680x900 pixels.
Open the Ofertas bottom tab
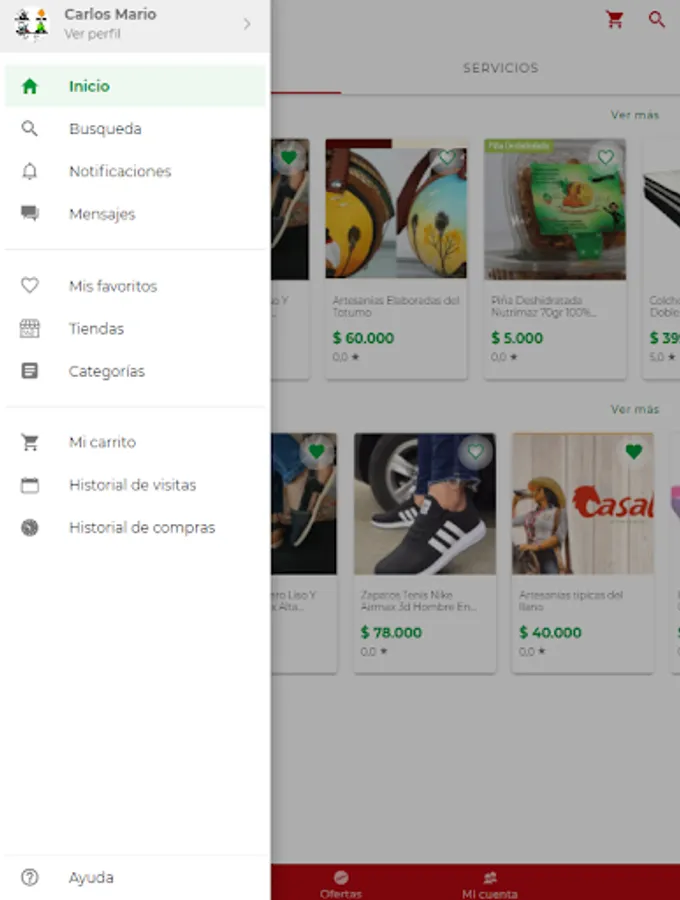tap(341, 883)
